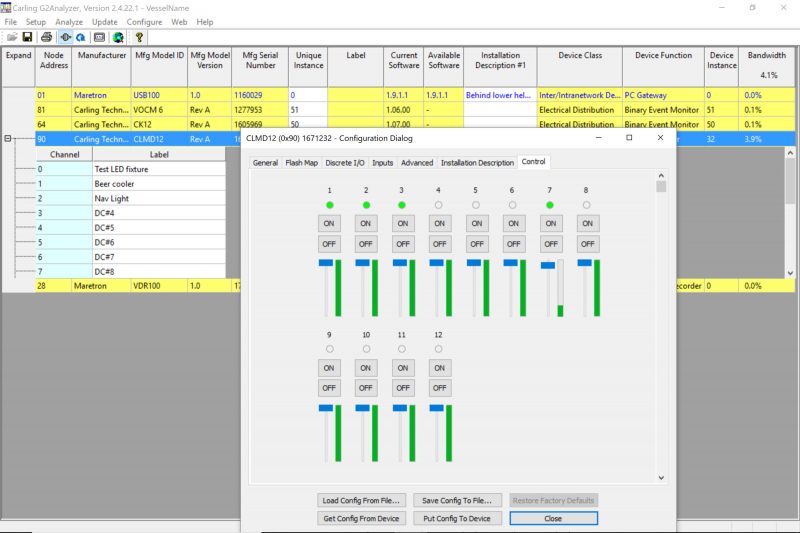This screenshot has height=533, width=800.
Task: Click channel 7 dimmer slider handle
Action: pyautogui.click(x=547, y=265)
